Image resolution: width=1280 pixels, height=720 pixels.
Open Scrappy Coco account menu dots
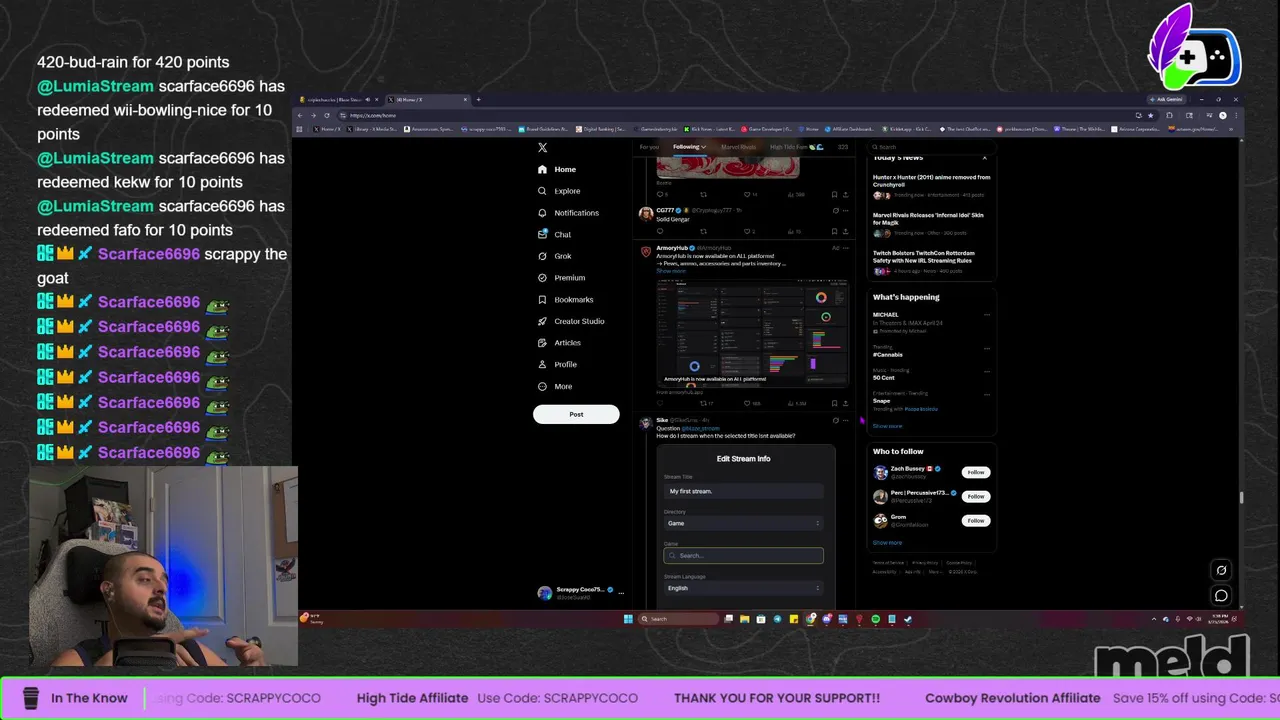coord(621,593)
